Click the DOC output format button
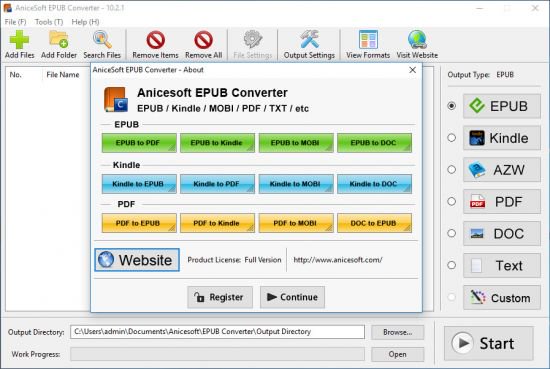550x369 pixels. point(502,234)
